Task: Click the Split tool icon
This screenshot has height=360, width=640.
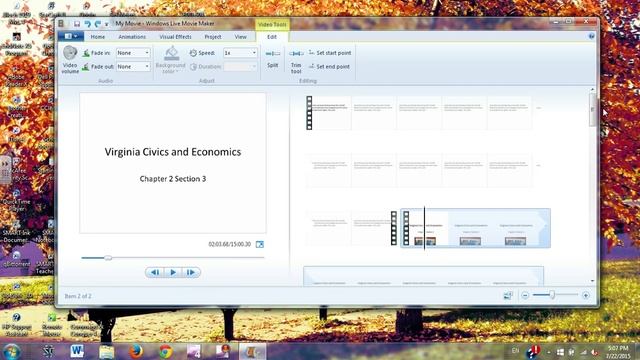Action: tap(273, 53)
